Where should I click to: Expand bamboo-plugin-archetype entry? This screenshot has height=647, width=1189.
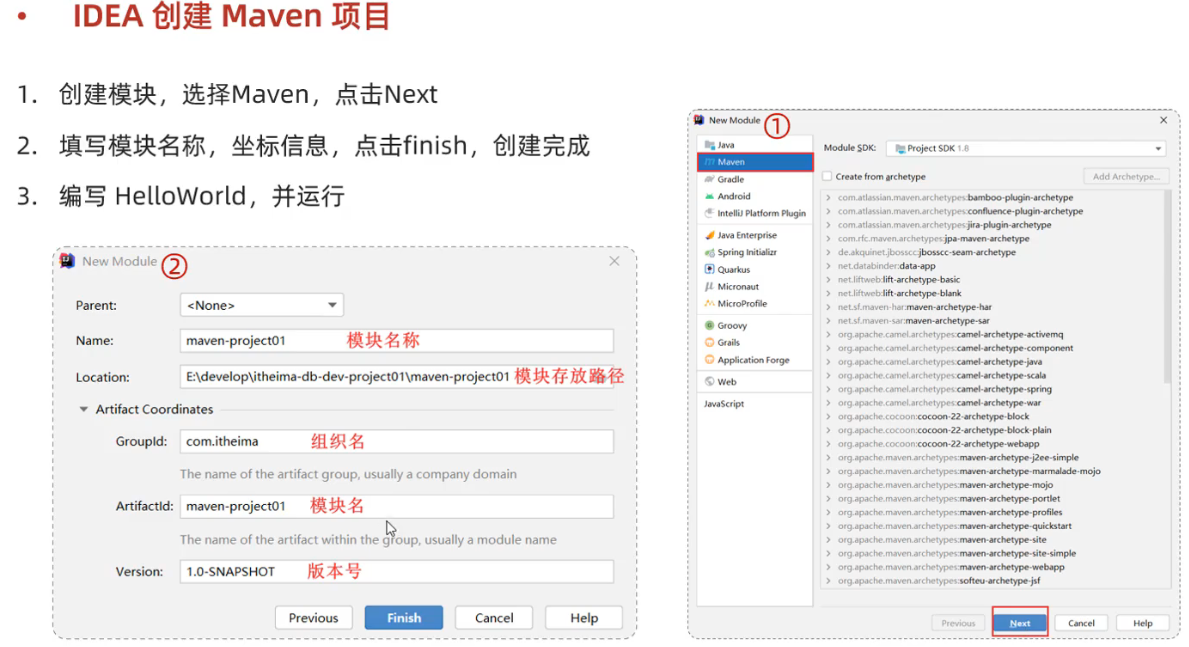pyautogui.click(x=828, y=198)
